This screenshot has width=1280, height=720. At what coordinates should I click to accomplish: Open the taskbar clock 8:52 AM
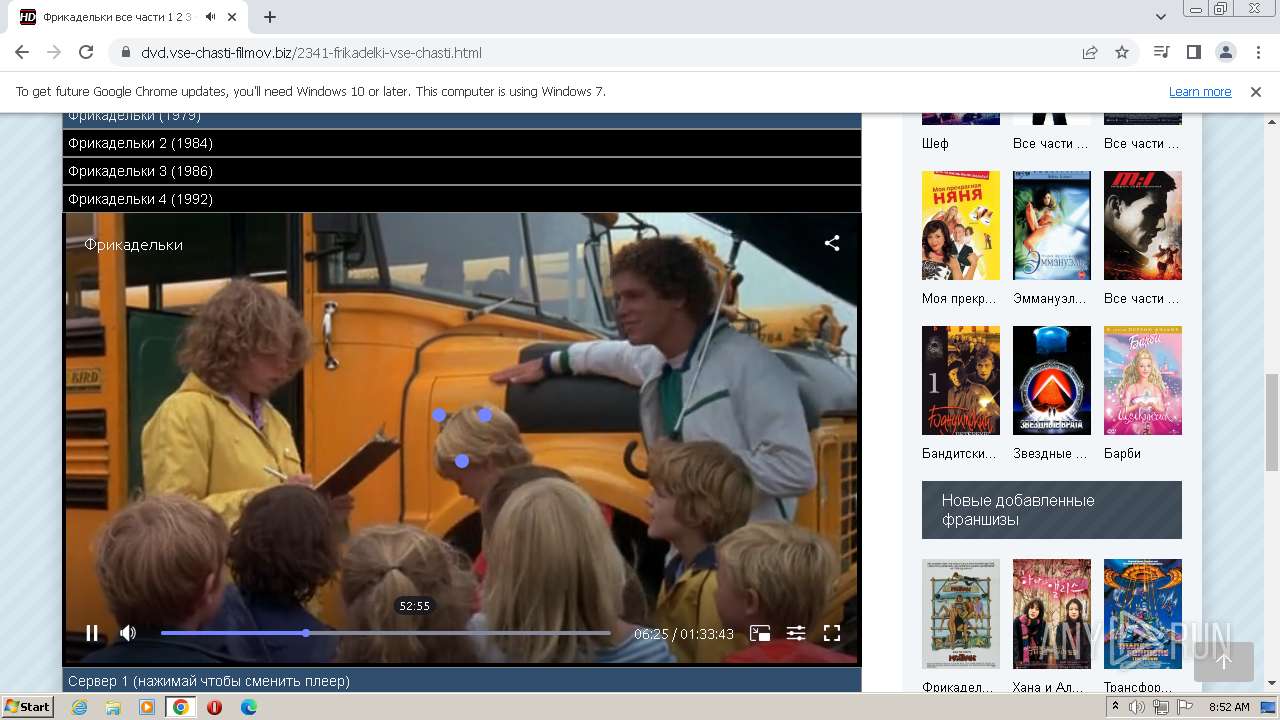[x=1229, y=707]
